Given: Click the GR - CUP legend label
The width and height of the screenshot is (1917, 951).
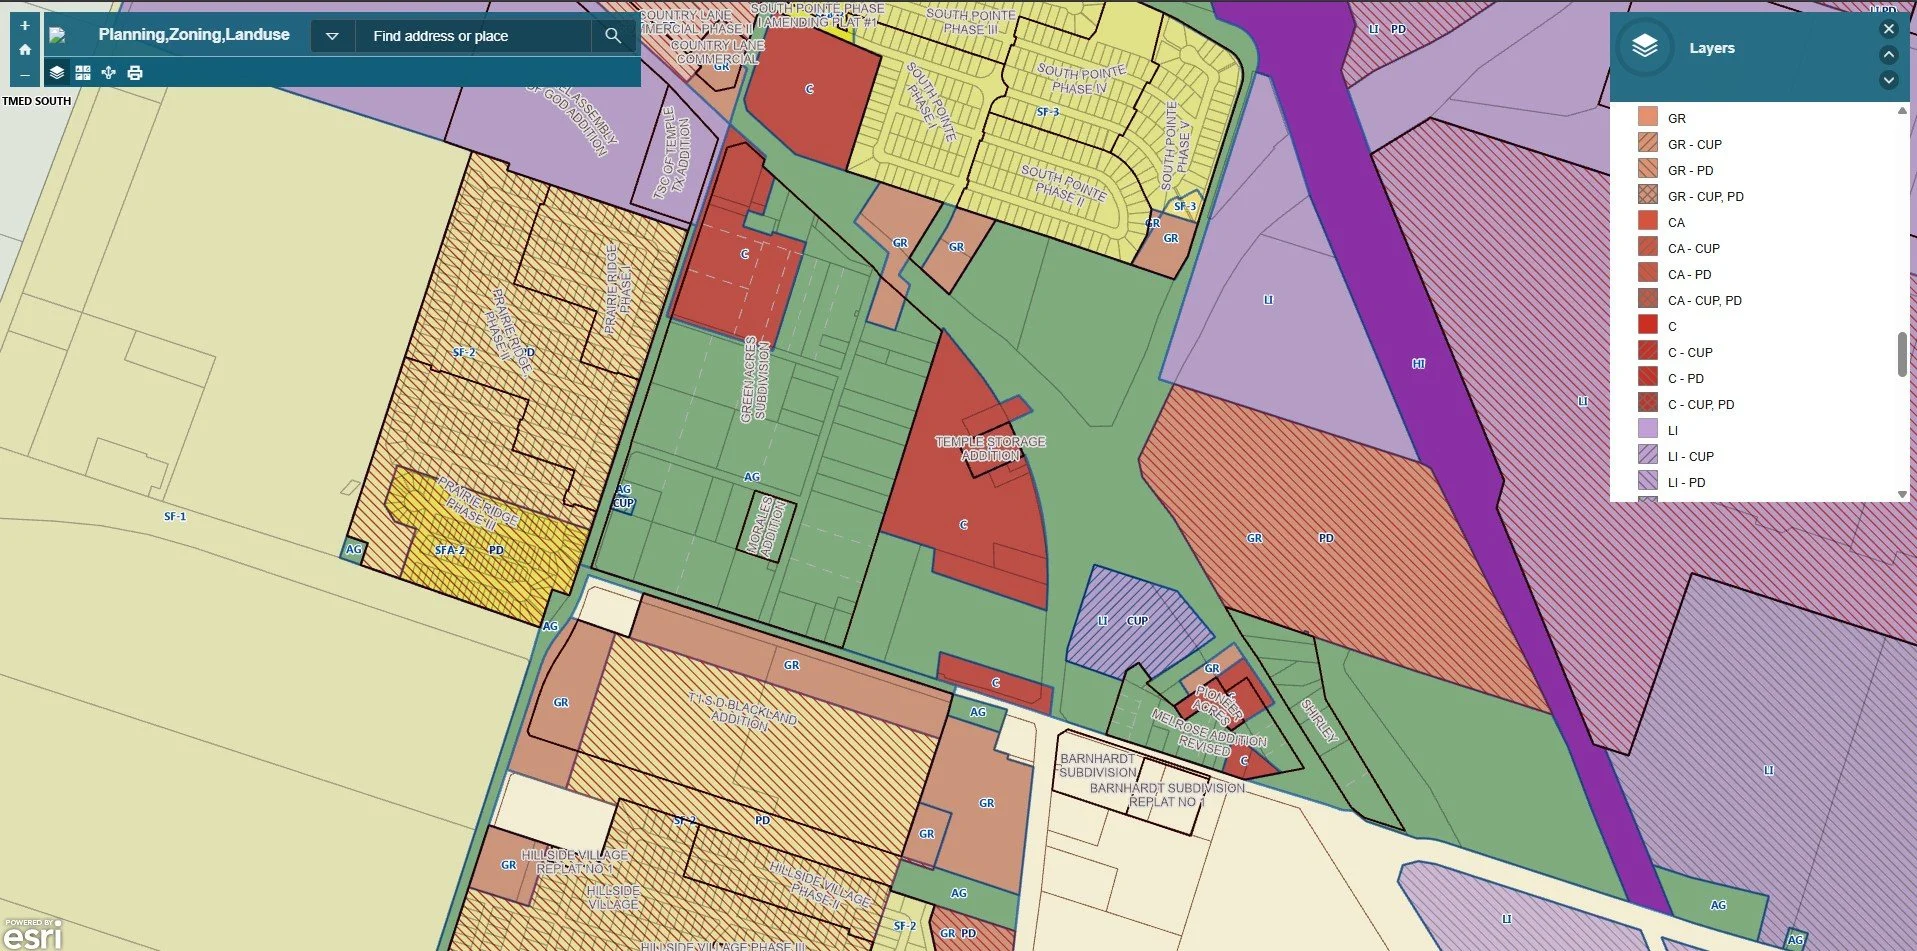Looking at the screenshot, I should point(1694,144).
